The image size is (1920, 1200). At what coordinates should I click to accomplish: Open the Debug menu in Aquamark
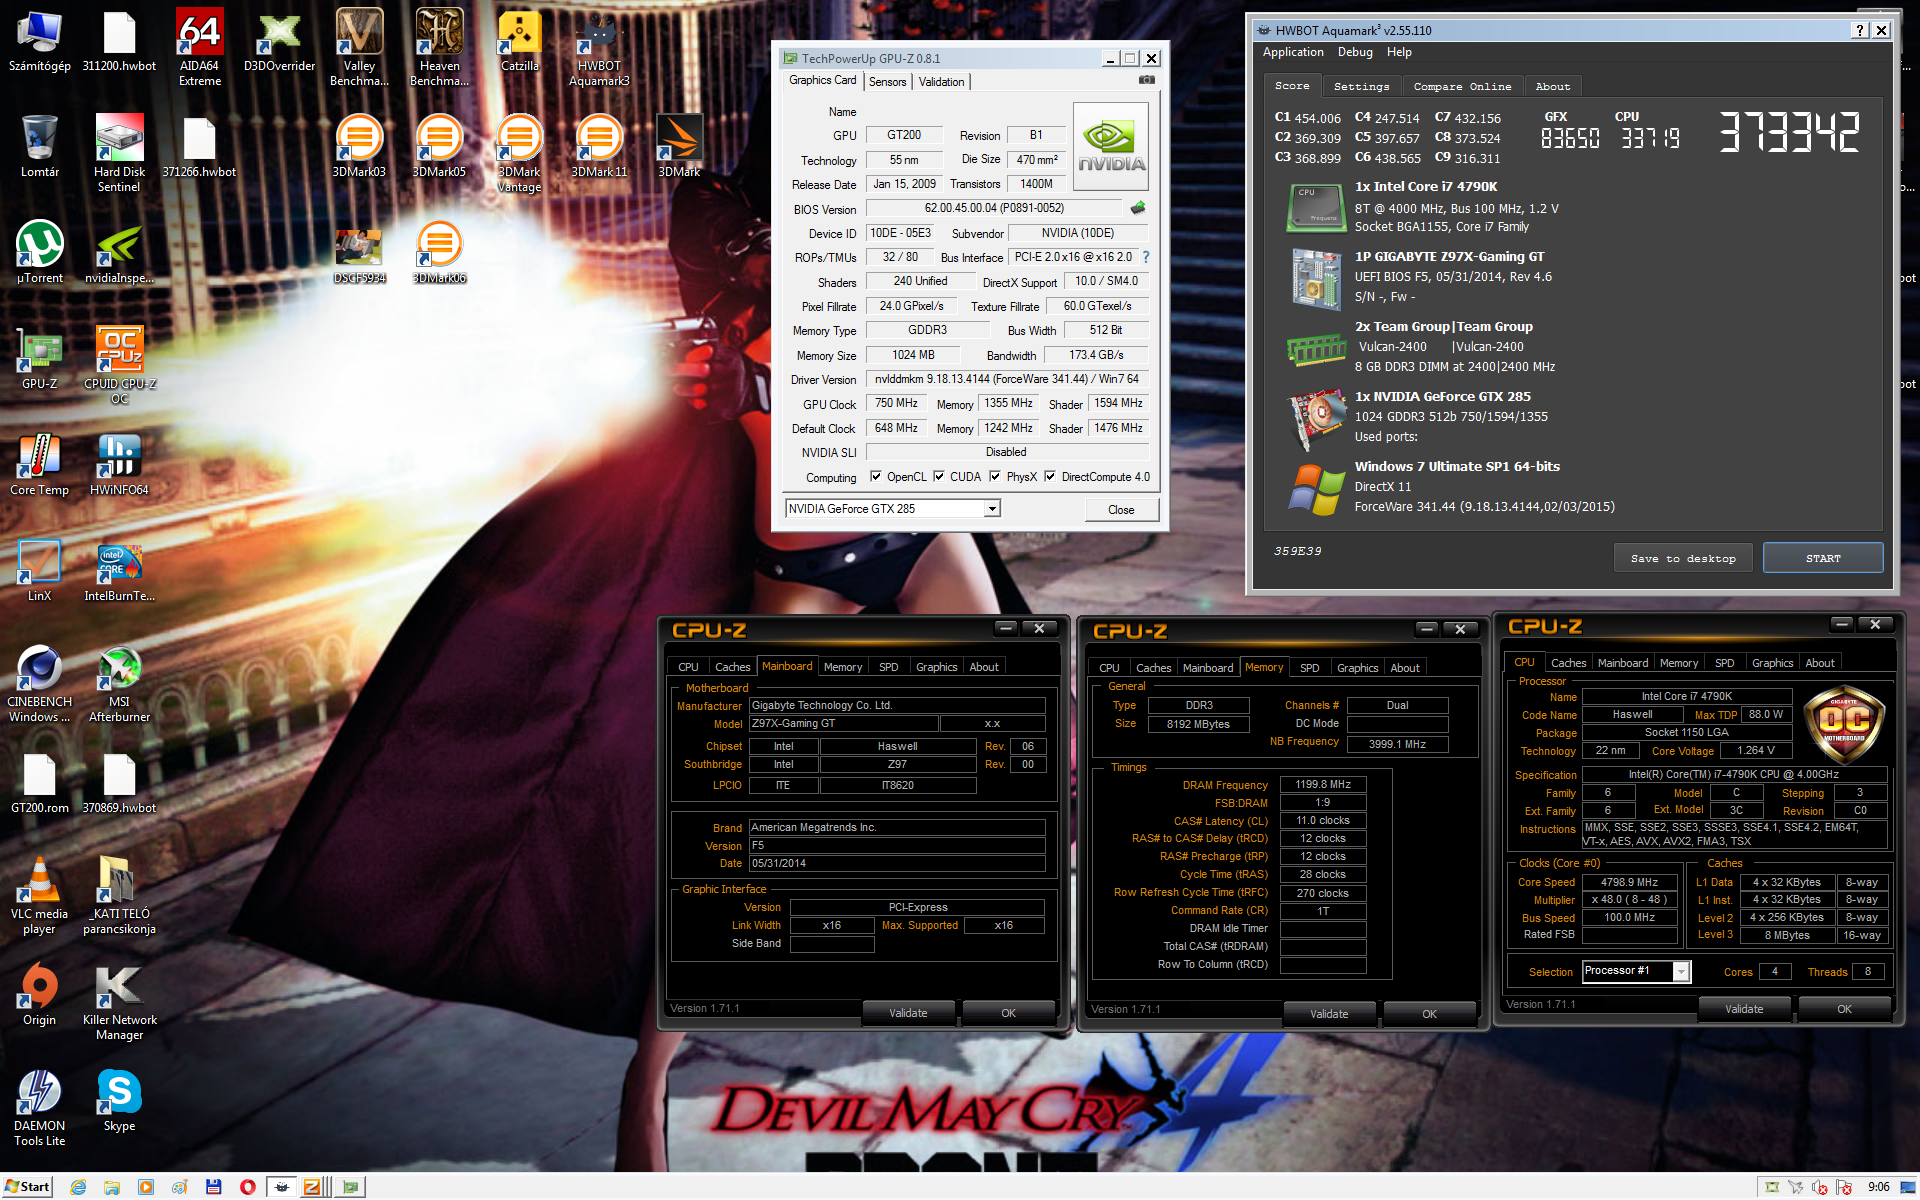pyautogui.click(x=1355, y=52)
